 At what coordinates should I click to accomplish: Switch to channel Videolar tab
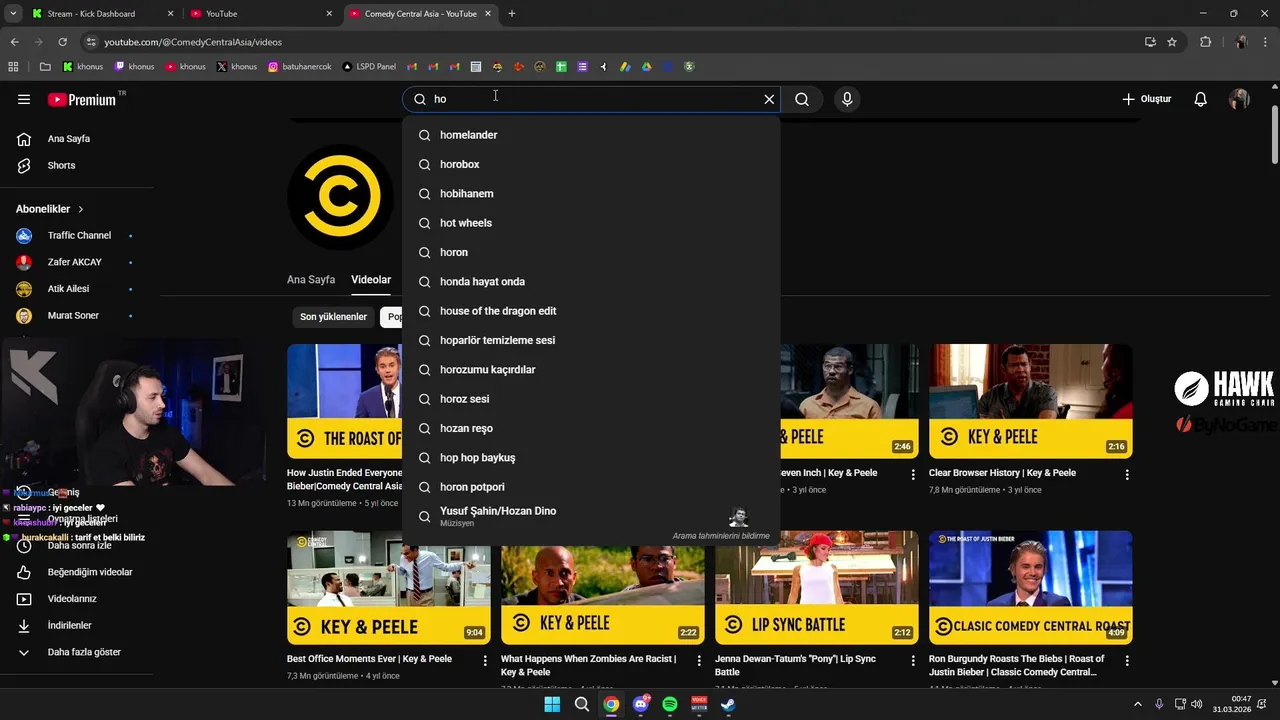click(371, 280)
